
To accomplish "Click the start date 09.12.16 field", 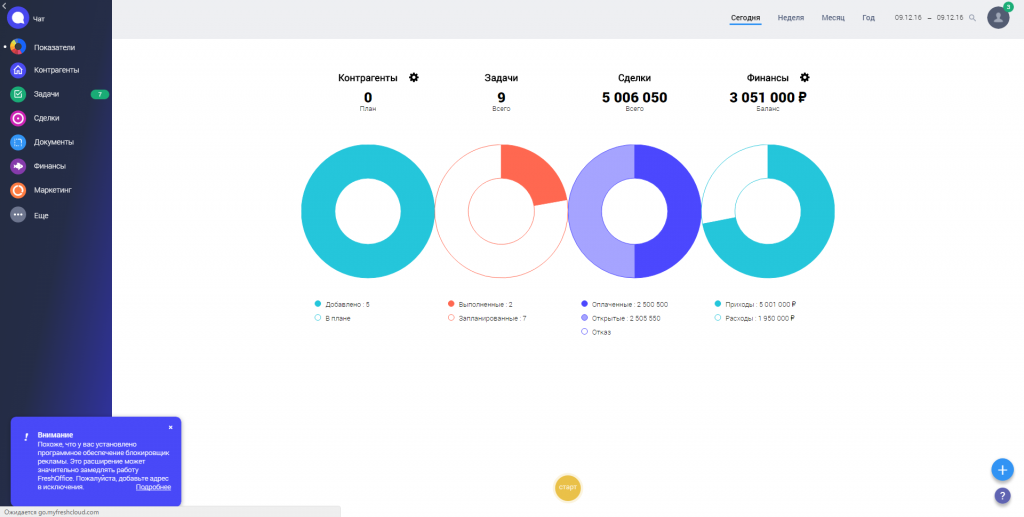I will coord(908,18).
